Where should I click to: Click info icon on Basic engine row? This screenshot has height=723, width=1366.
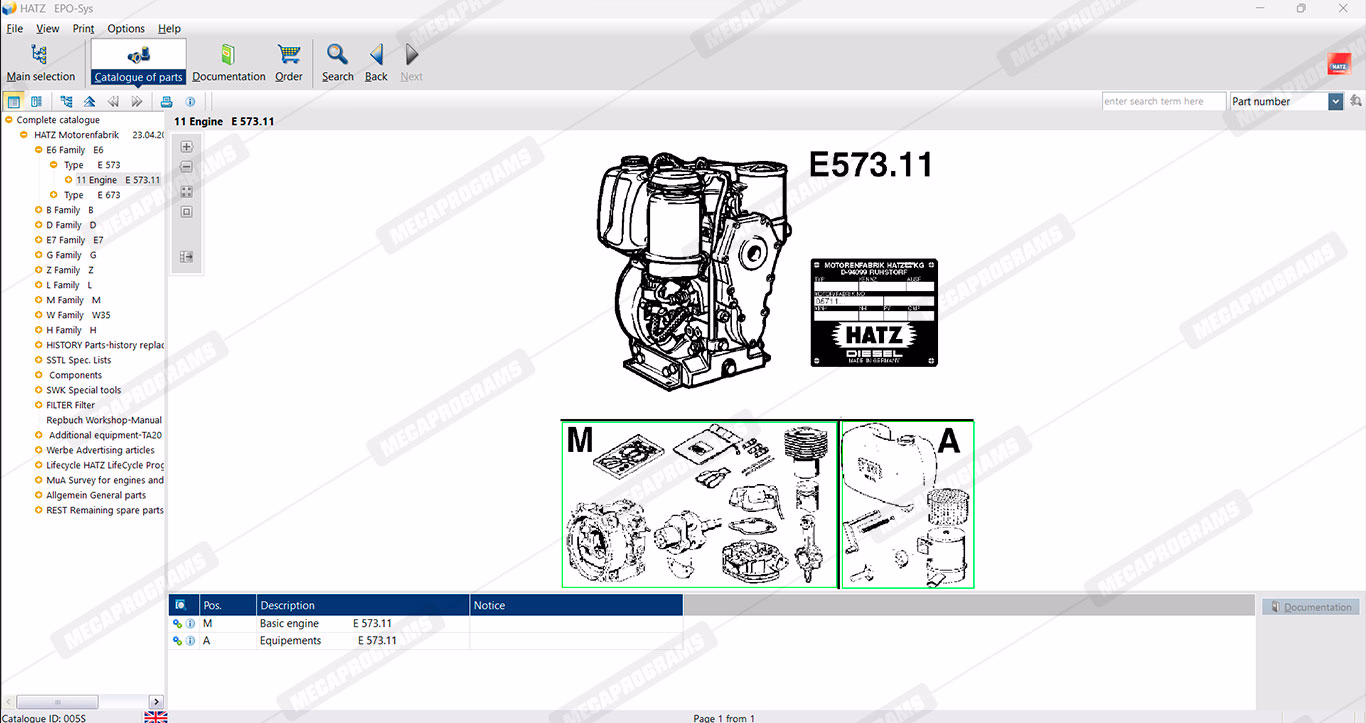(x=190, y=624)
